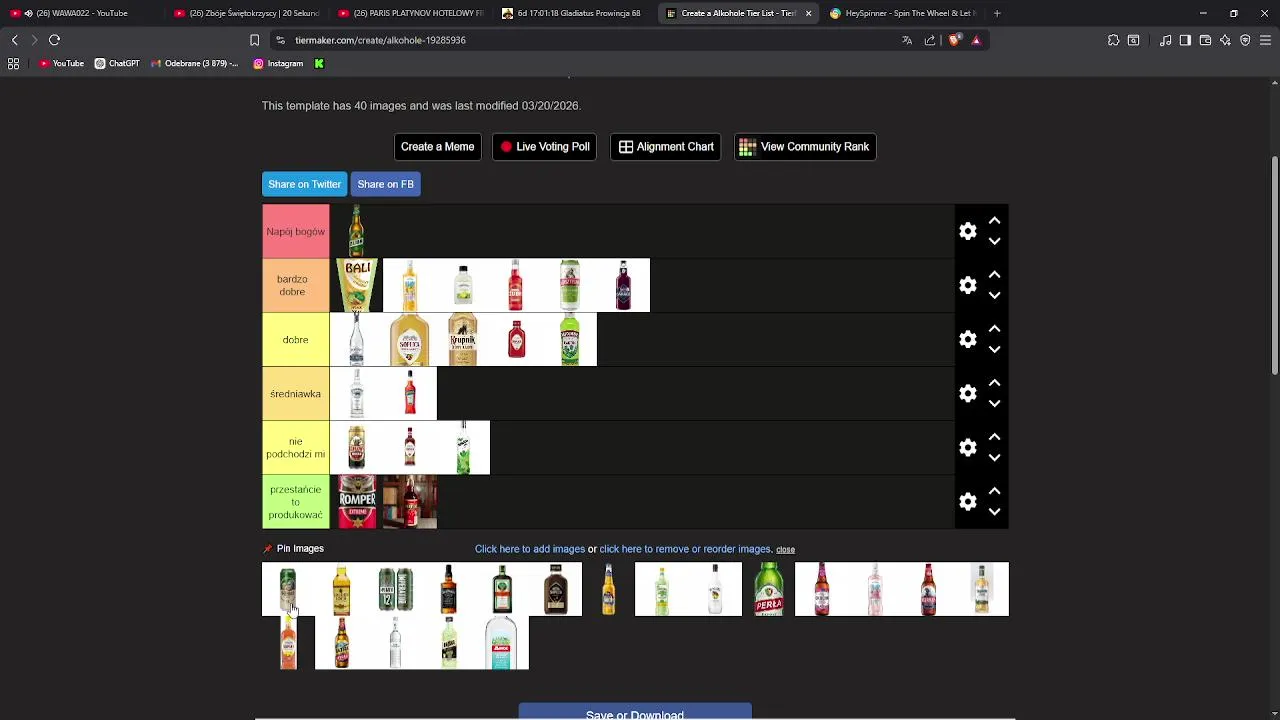Move średniawka tier up with arrow
Screen dimensions: 1280x720
[994, 382]
